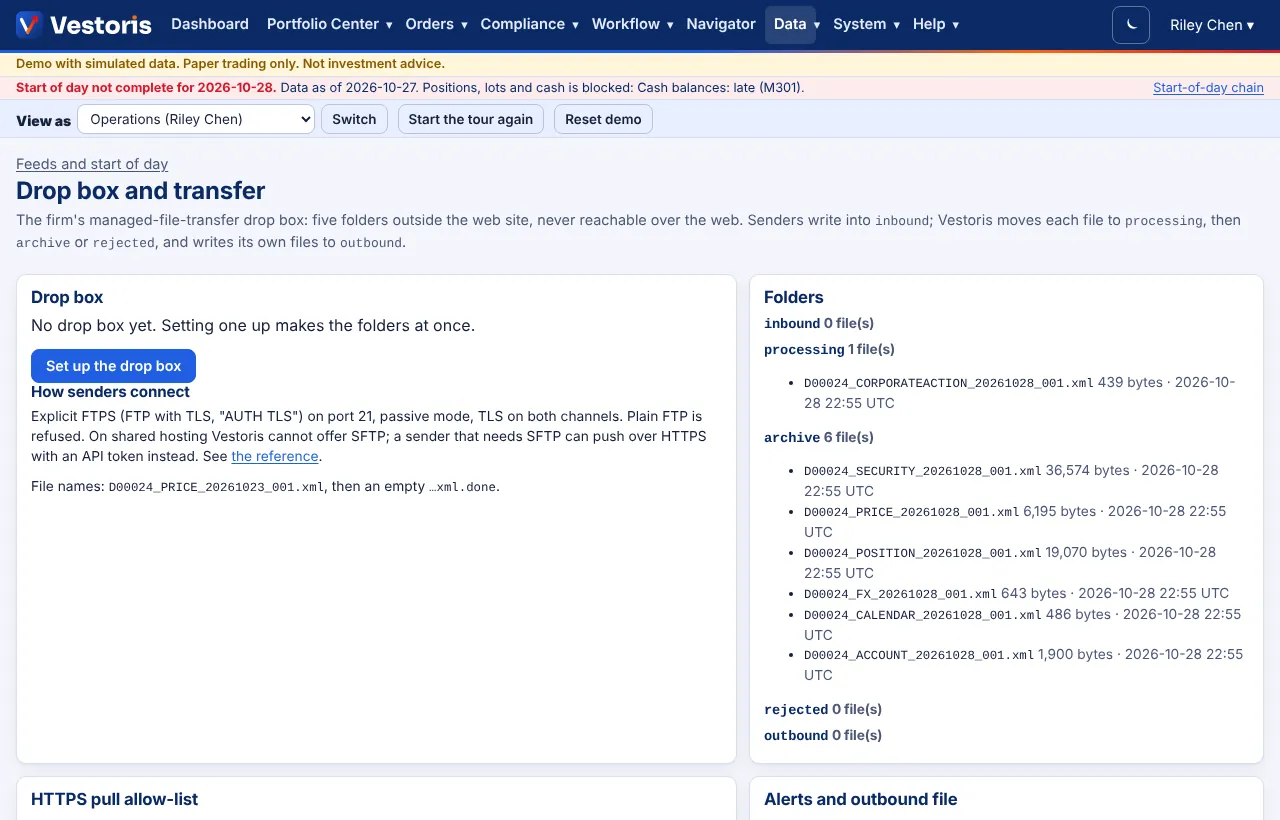Go to Feeds and start of day breadcrumb
This screenshot has height=820, width=1280.
[92, 164]
